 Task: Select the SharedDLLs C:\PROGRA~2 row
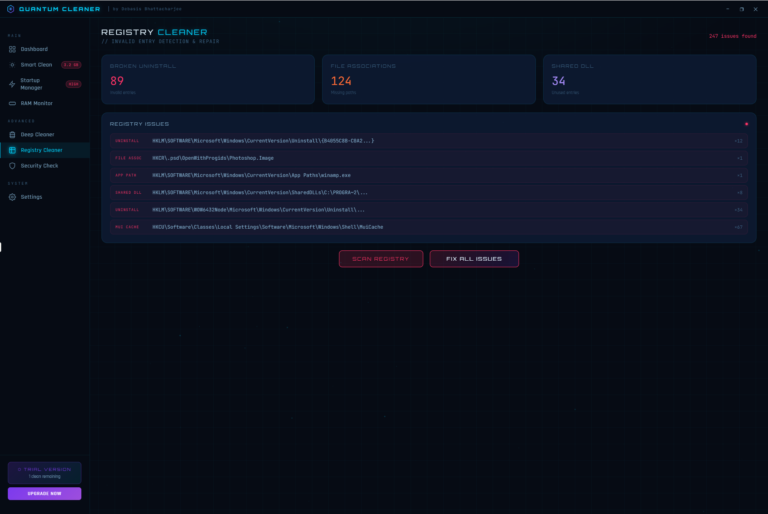429,193
